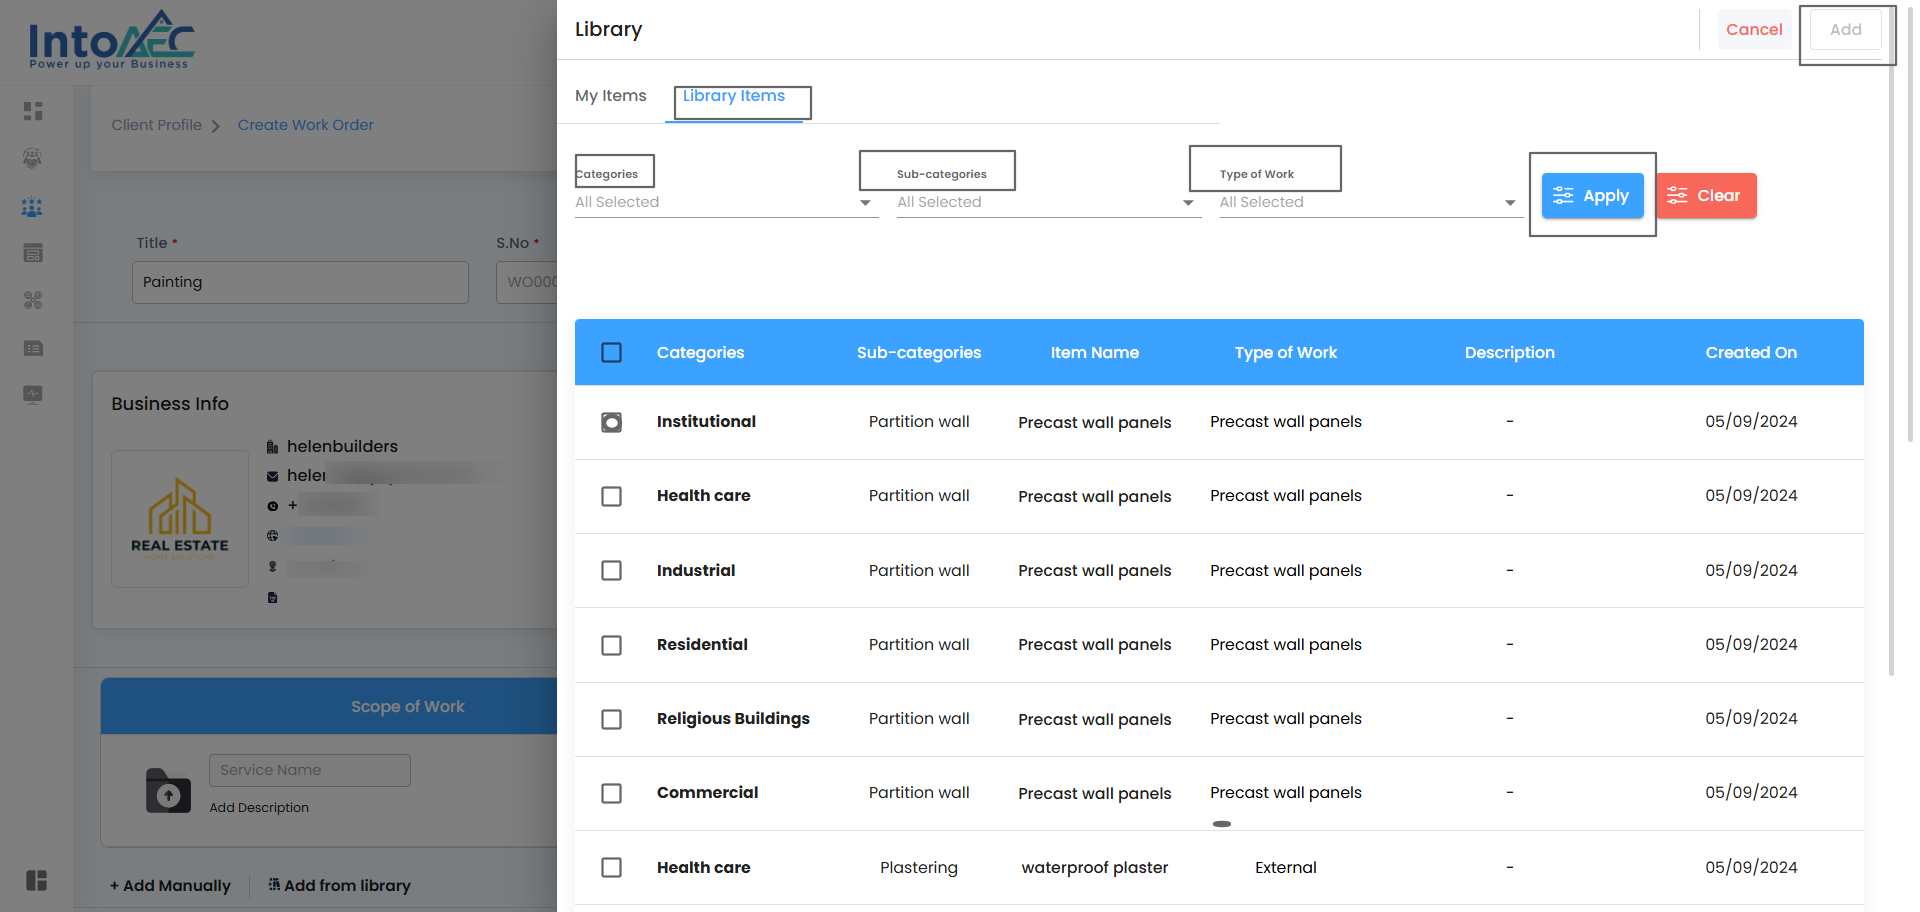
Task: Switch to the My Items tab
Action: [610, 96]
